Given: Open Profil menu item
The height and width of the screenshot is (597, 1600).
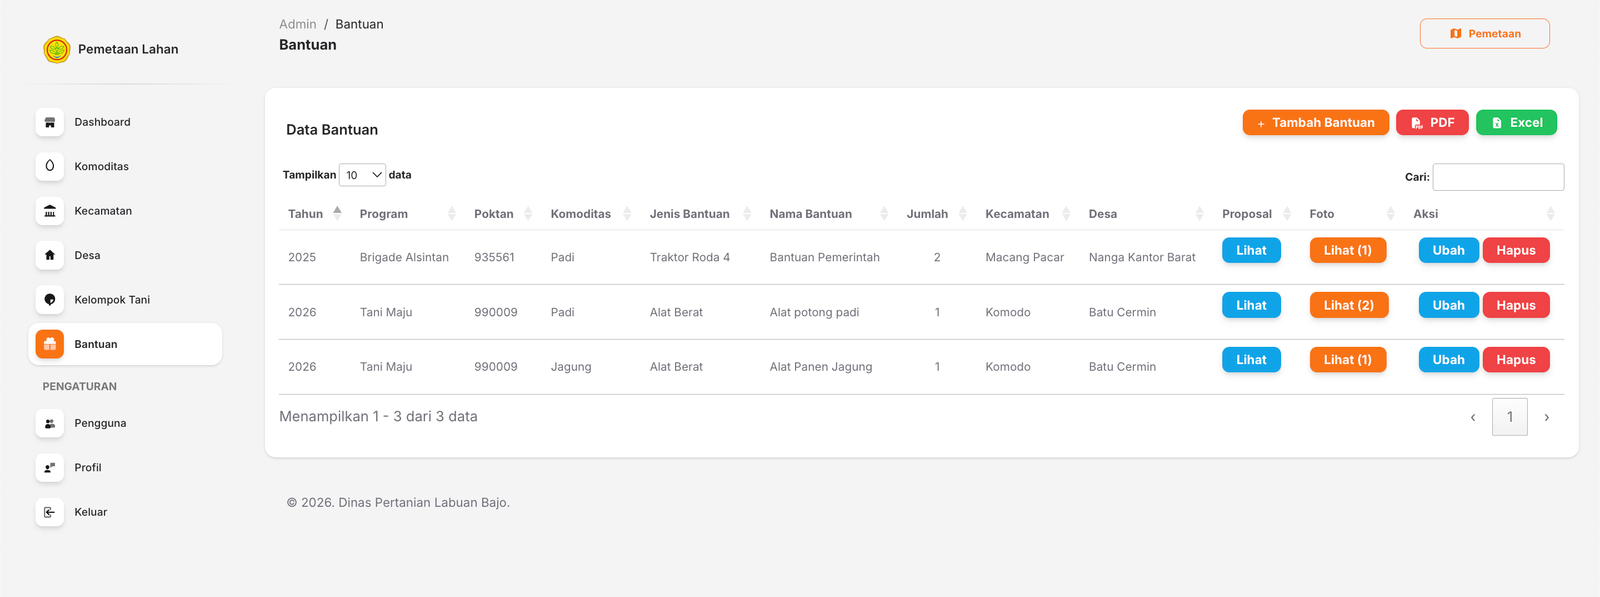Looking at the screenshot, I should (x=125, y=467).
